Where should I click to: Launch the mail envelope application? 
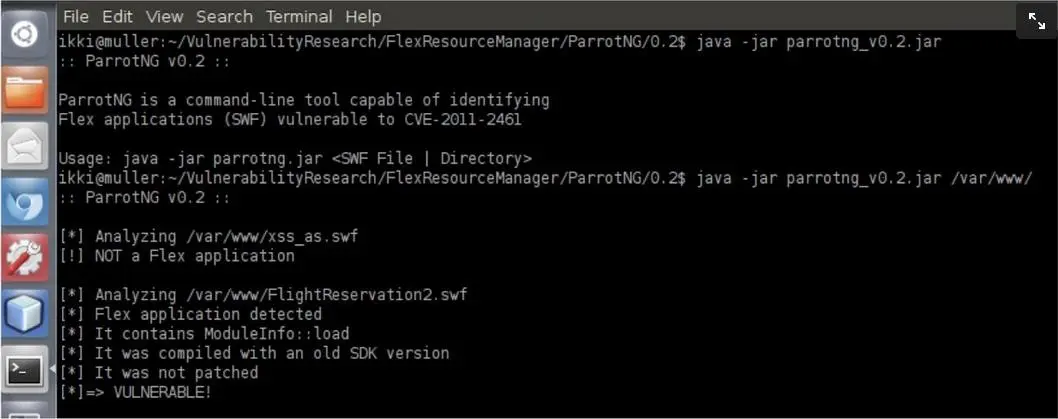point(24,148)
